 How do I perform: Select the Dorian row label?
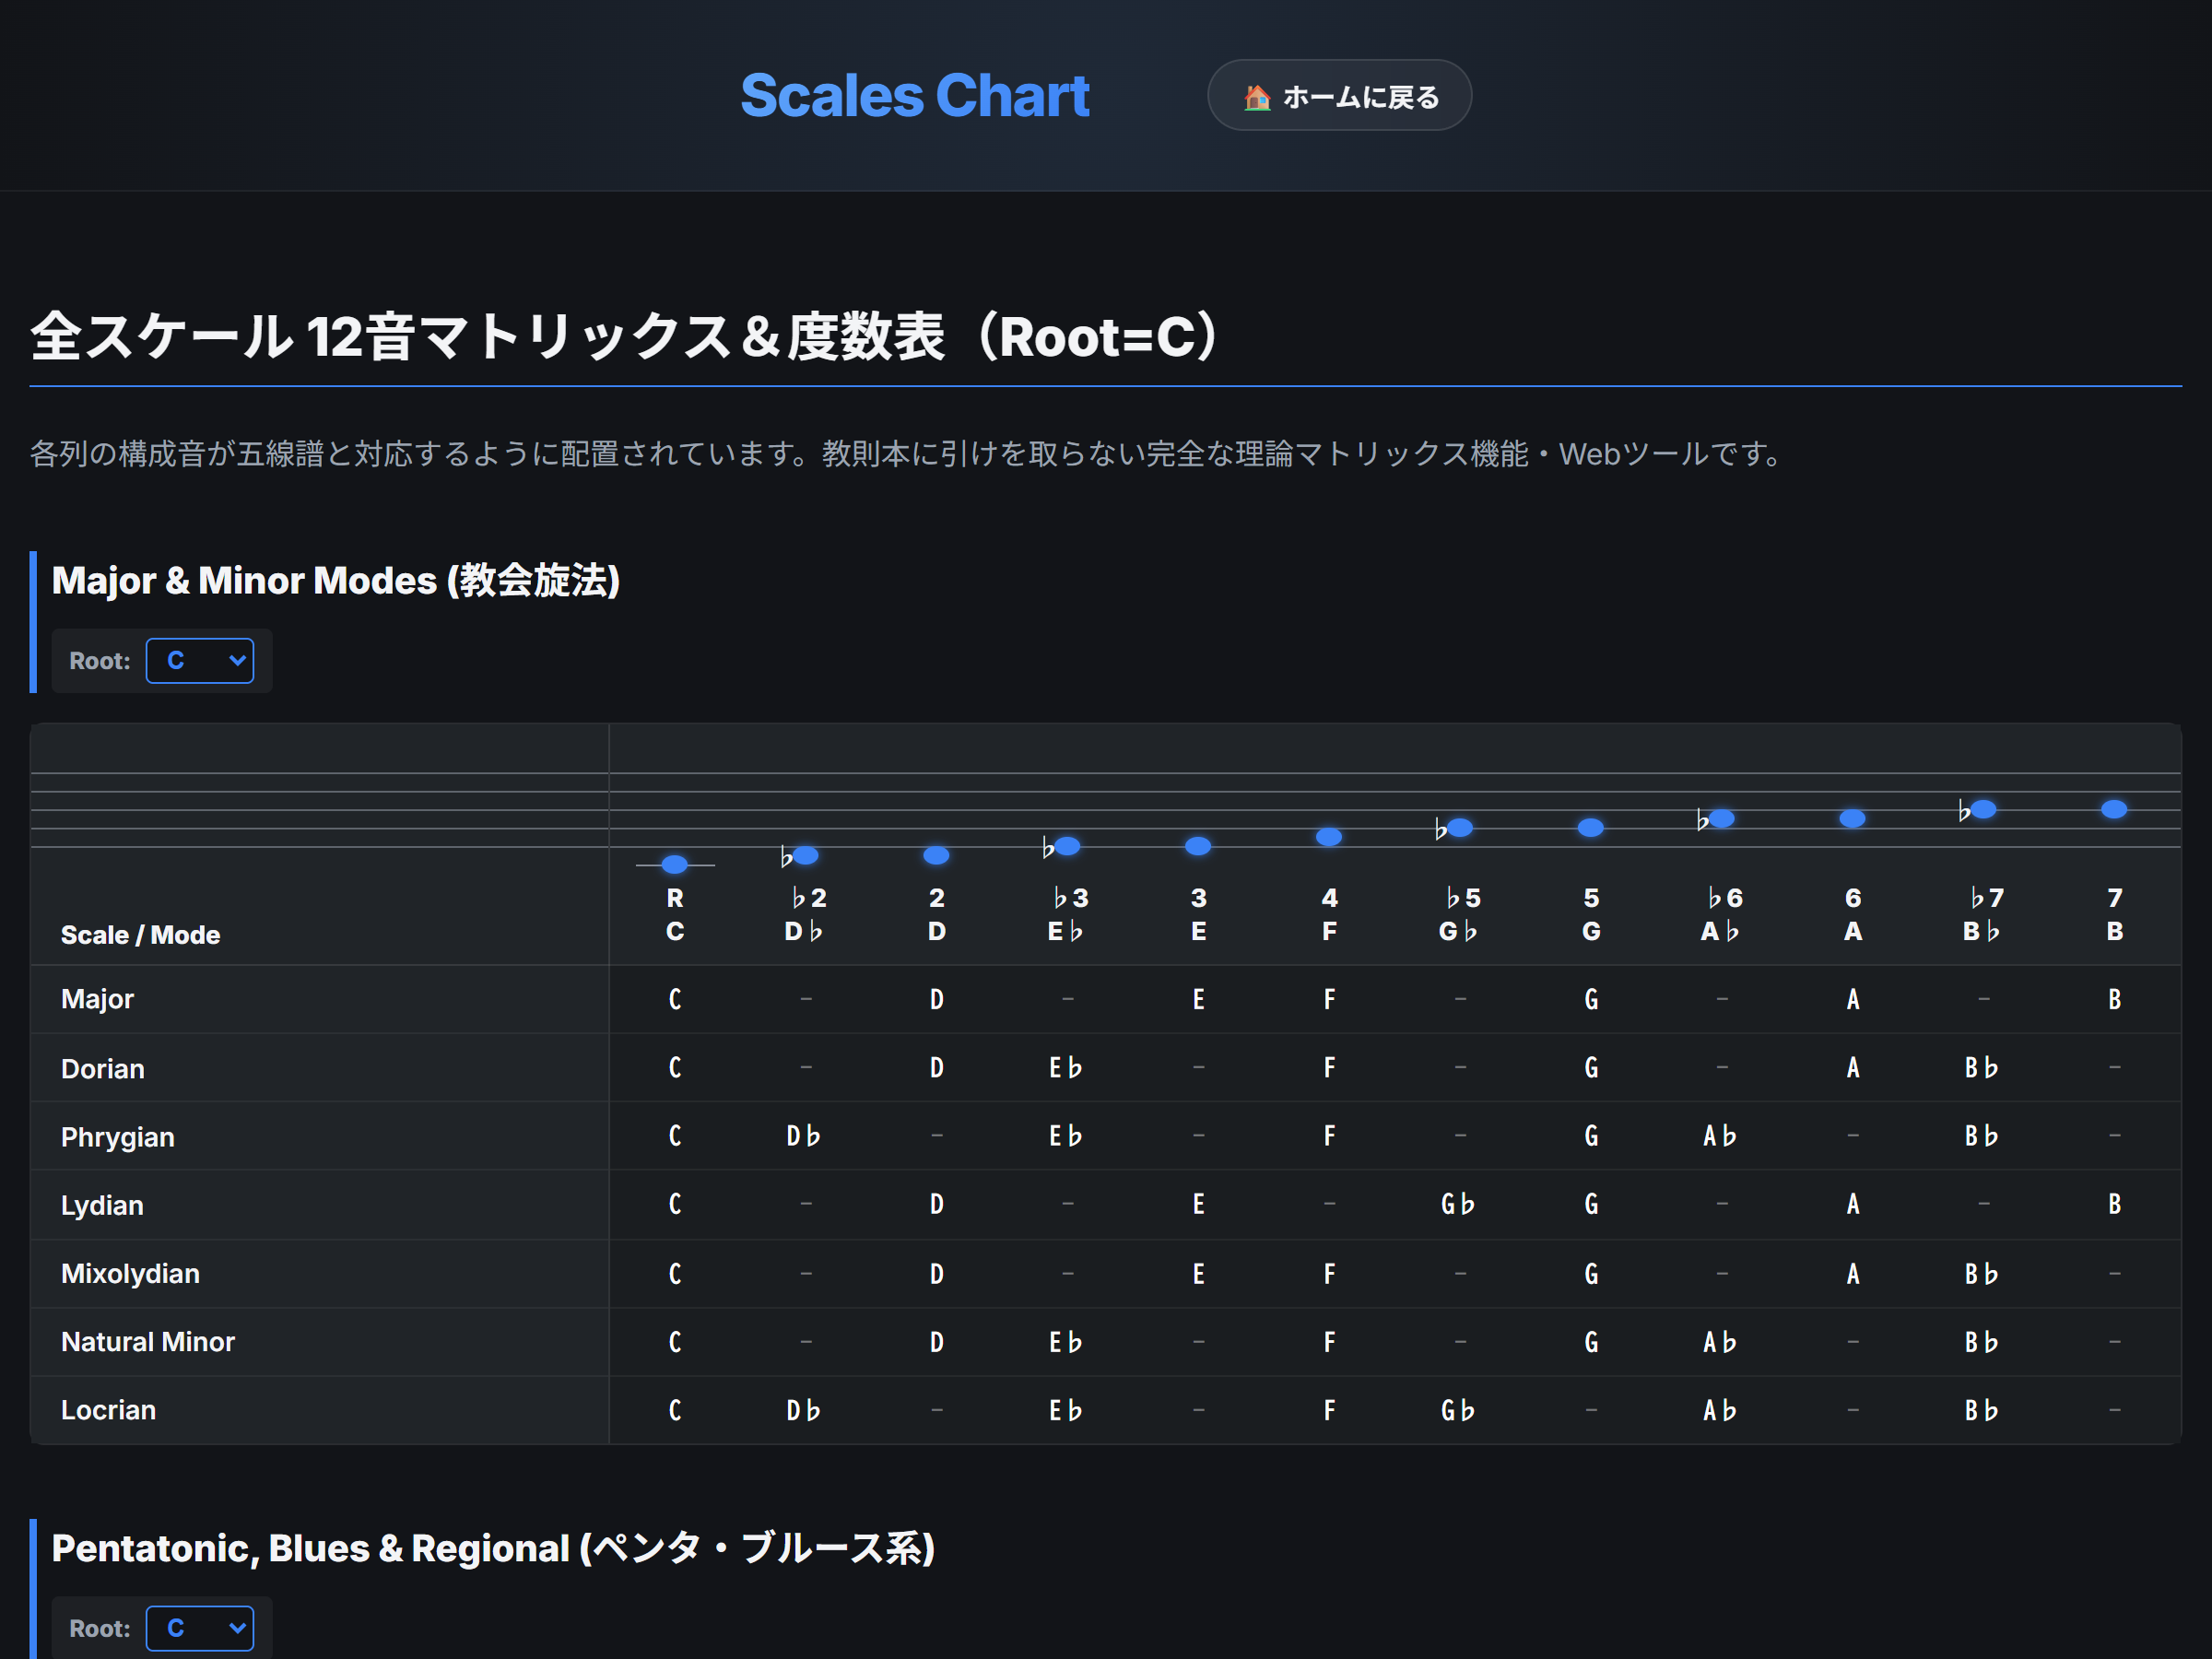point(103,1068)
